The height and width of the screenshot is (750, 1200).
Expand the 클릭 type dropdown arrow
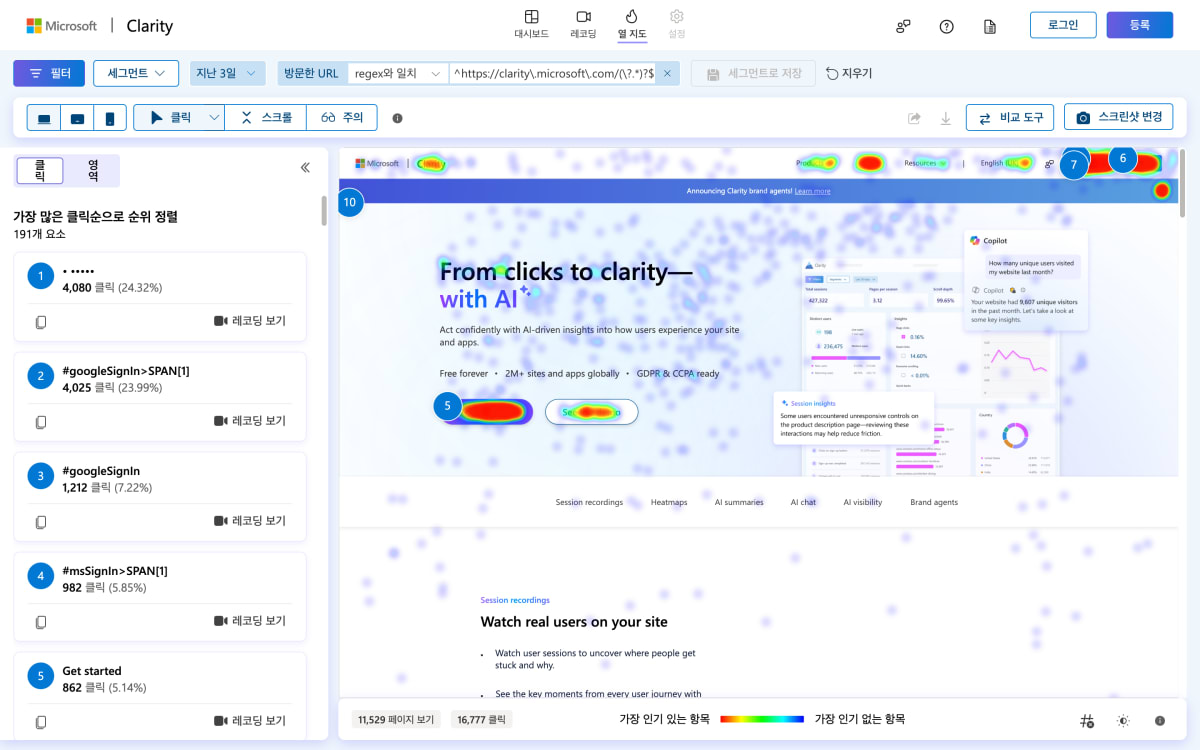215,118
